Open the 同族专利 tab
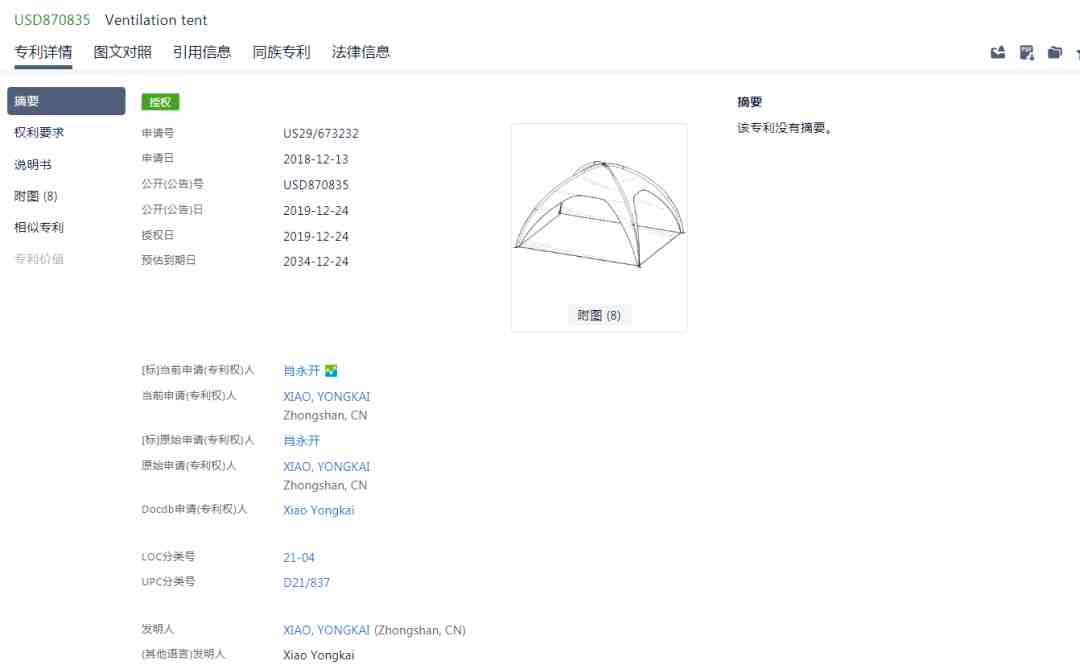Viewport: 1080px width, 665px height. [281, 52]
